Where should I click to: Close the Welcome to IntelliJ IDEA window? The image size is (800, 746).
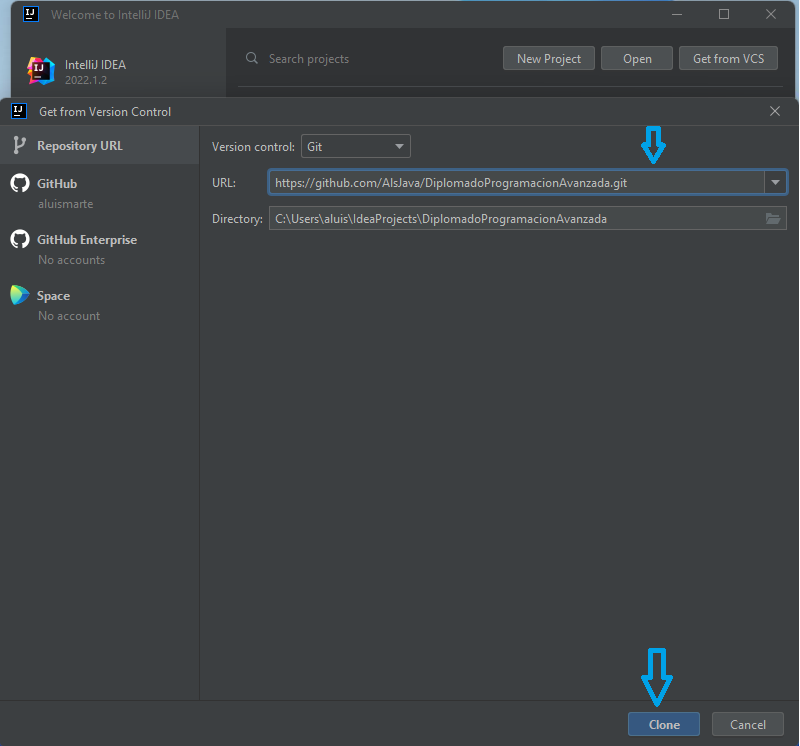point(771,14)
